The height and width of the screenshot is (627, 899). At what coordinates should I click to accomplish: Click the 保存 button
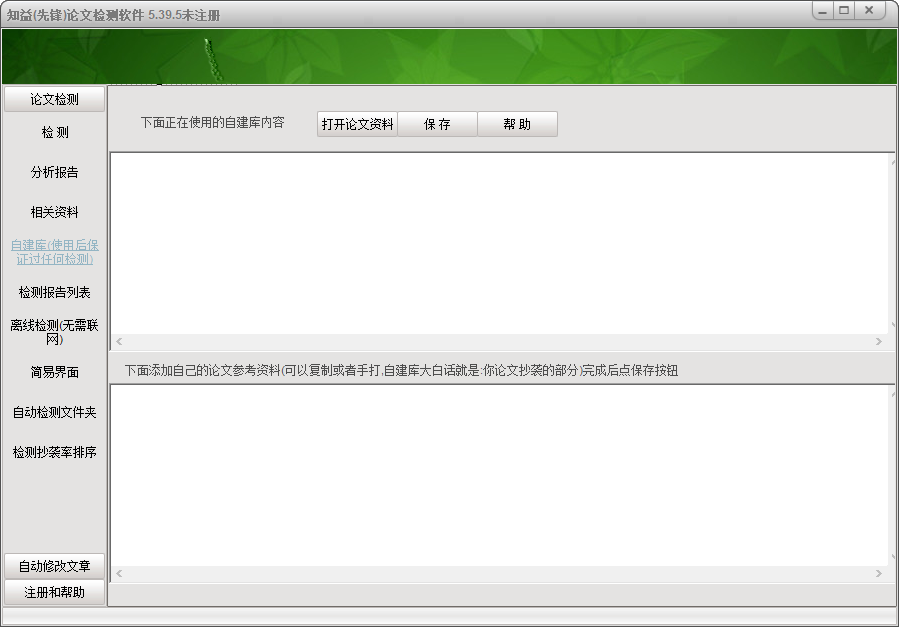tap(437, 124)
